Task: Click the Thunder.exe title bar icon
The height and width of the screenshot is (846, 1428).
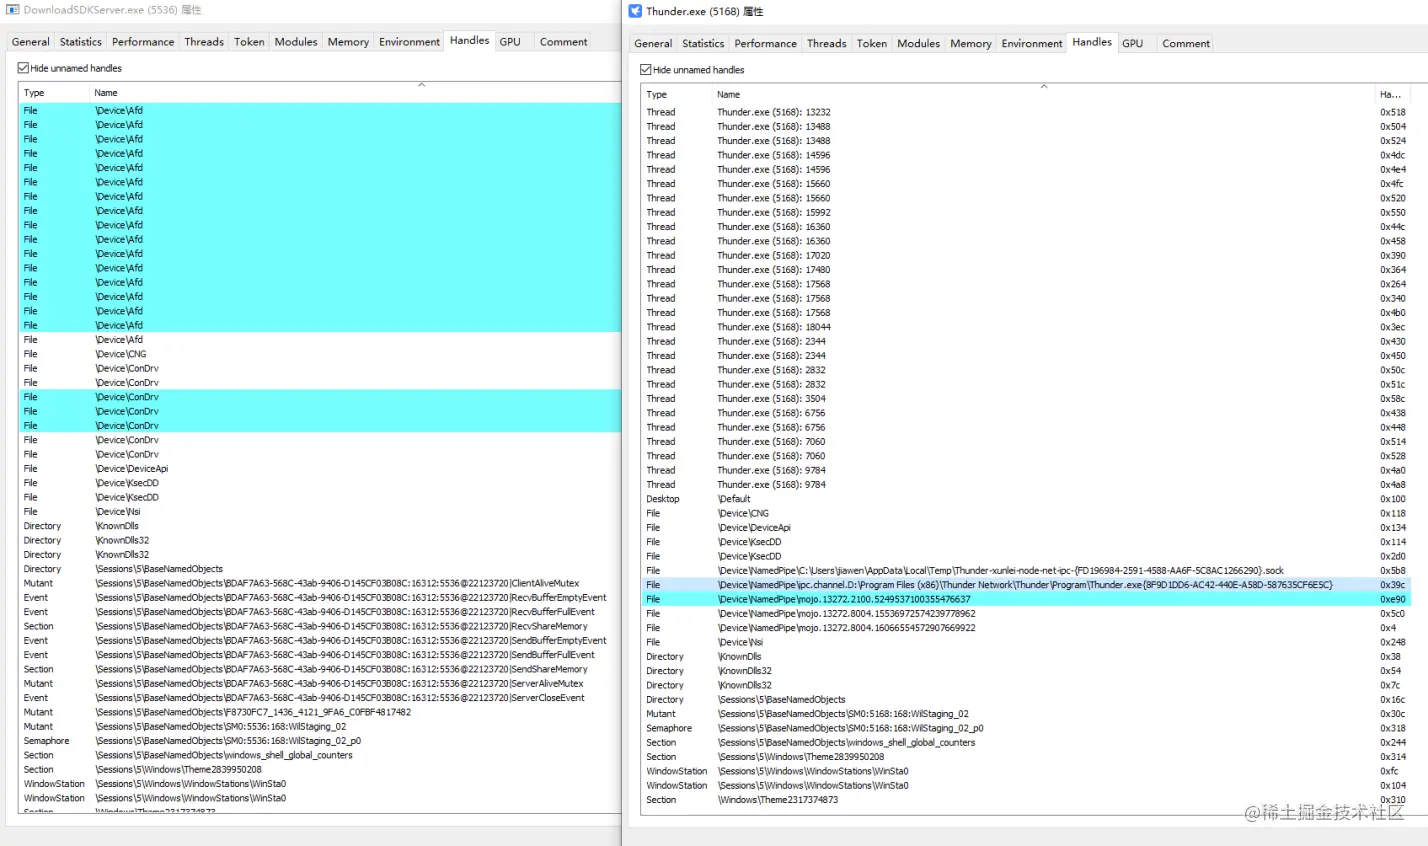Action: point(635,11)
